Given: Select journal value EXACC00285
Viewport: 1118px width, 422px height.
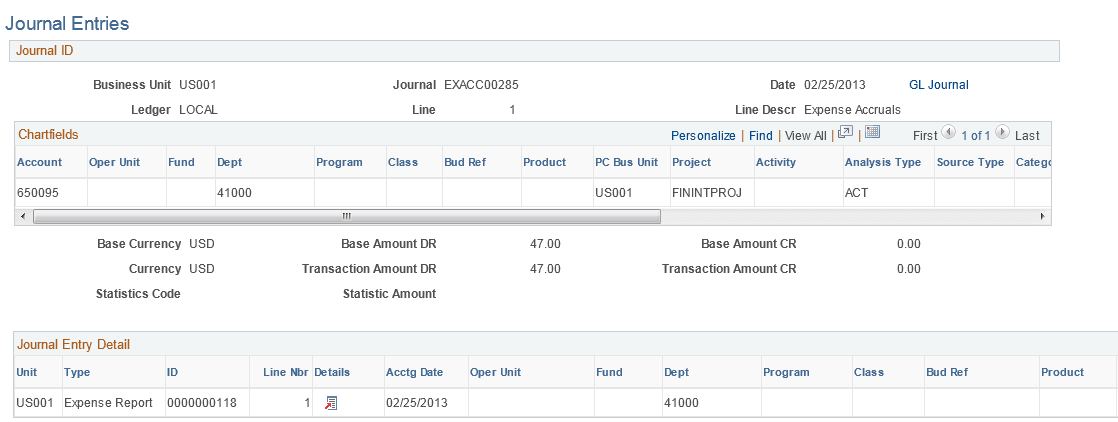Looking at the screenshot, I should (481, 85).
